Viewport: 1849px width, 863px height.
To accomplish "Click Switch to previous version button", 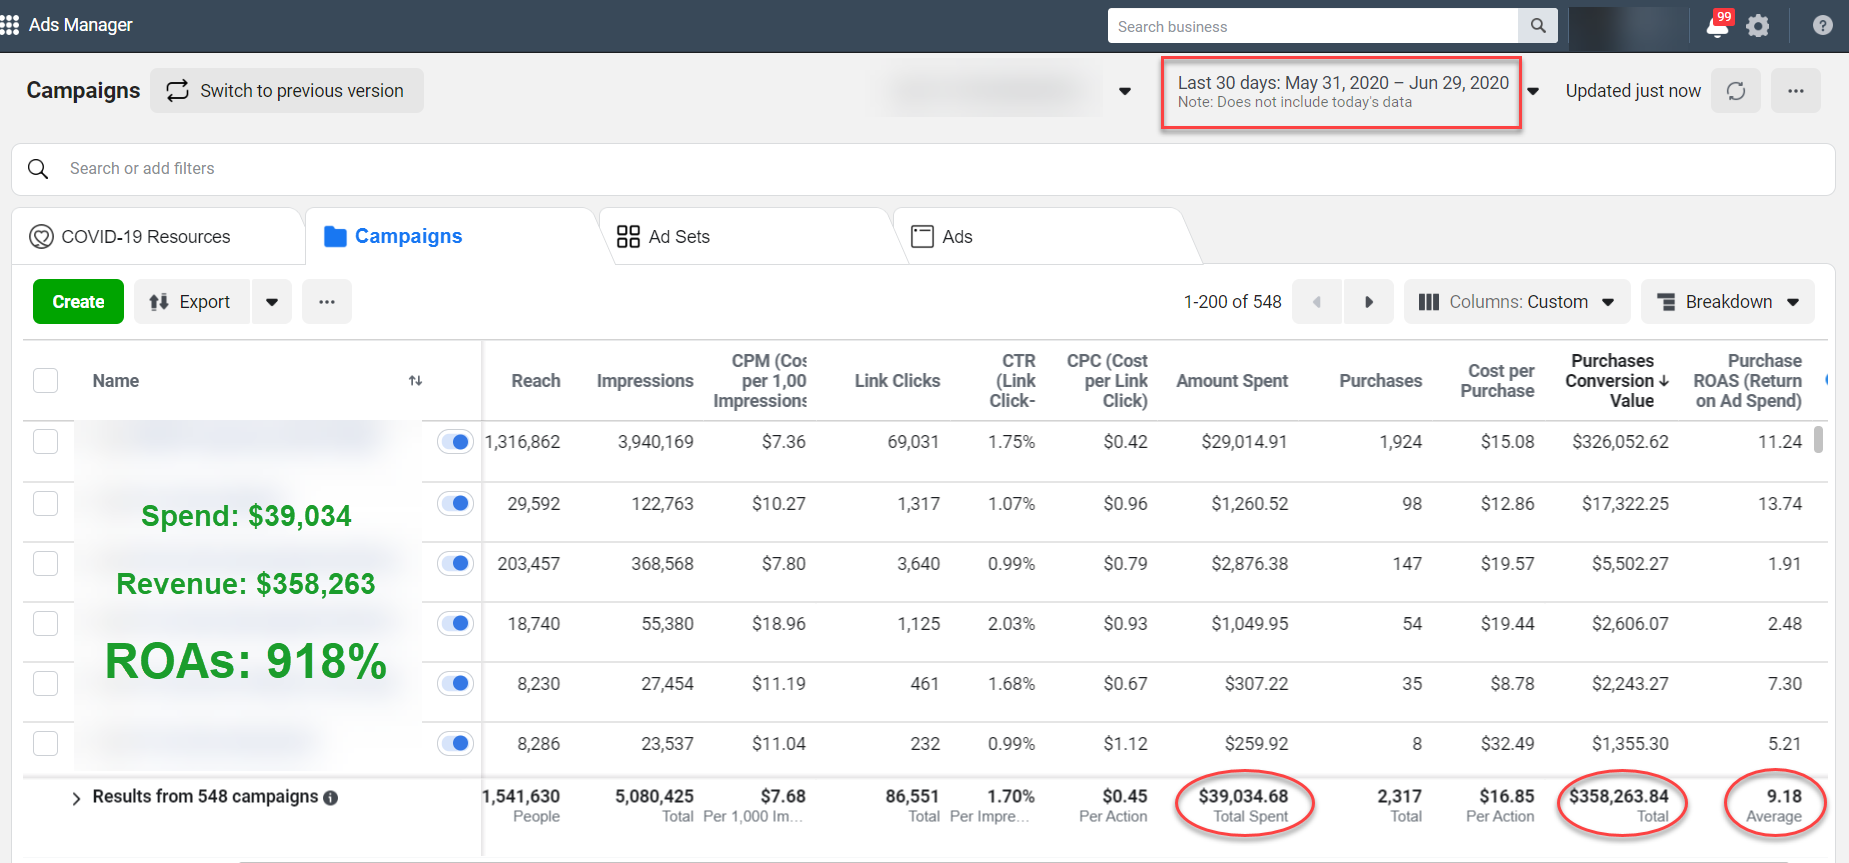I will click(287, 91).
